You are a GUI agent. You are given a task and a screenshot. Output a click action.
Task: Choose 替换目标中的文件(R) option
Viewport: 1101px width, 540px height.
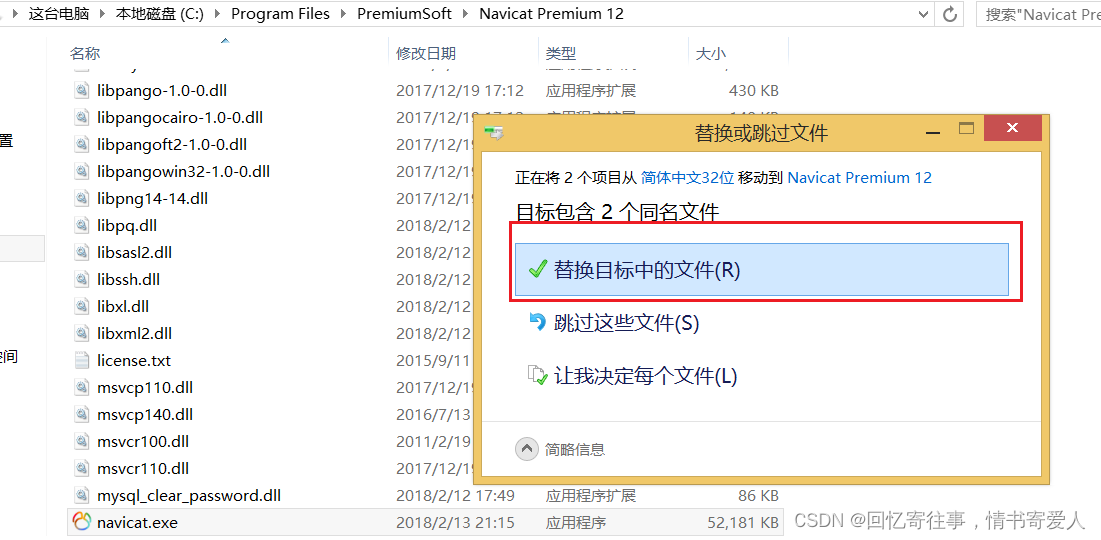coord(762,270)
